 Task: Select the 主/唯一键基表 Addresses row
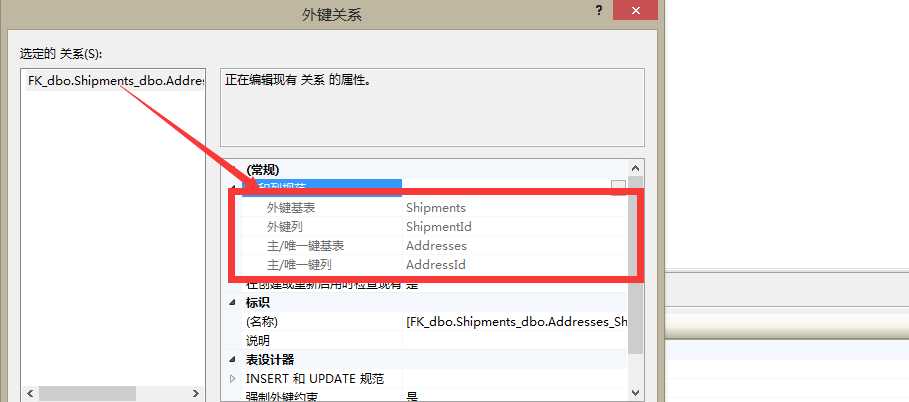pyautogui.click(x=428, y=246)
